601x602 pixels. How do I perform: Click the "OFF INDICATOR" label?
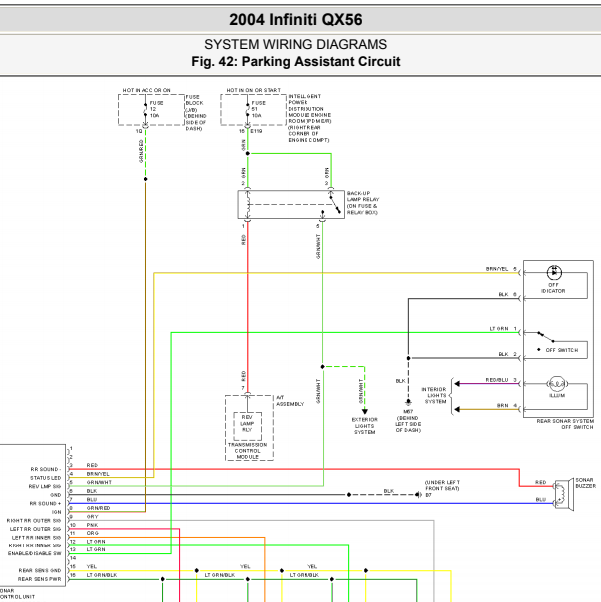coord(553,288)
